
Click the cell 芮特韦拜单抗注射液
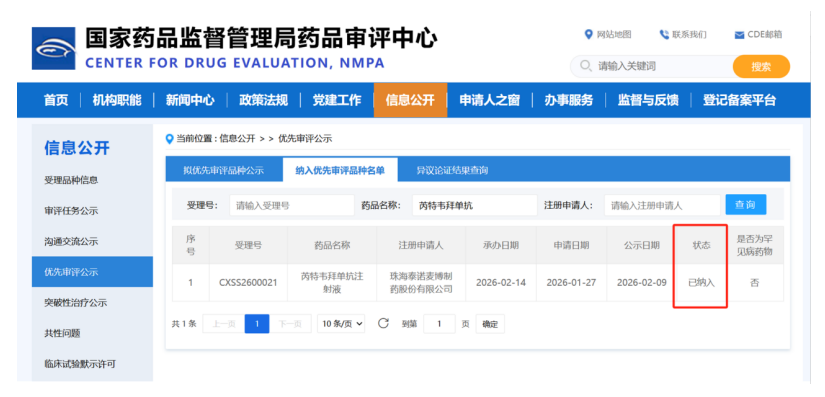(x=332, y=282)
